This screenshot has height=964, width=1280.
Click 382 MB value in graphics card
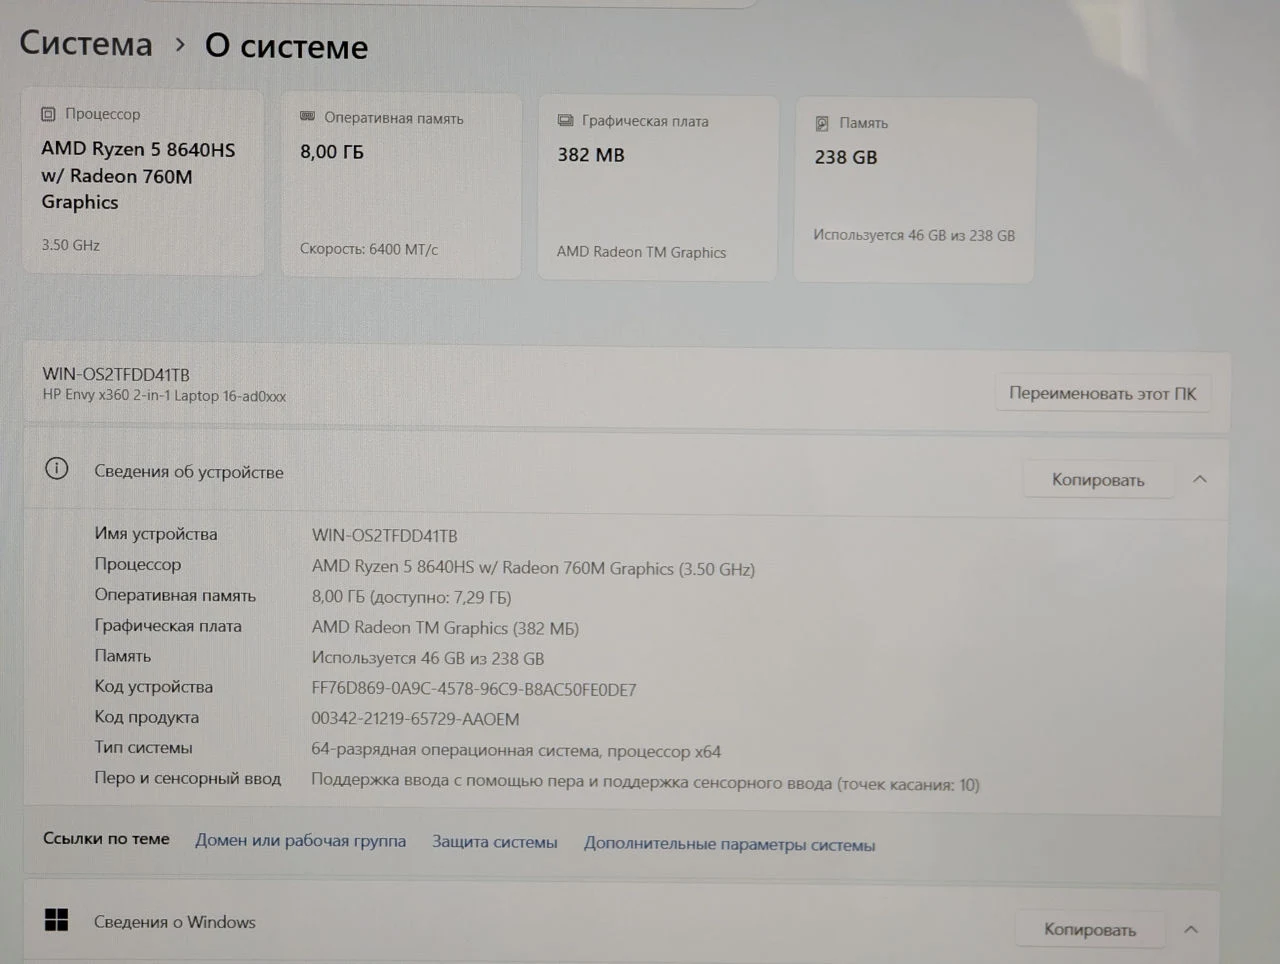point(591,155)
